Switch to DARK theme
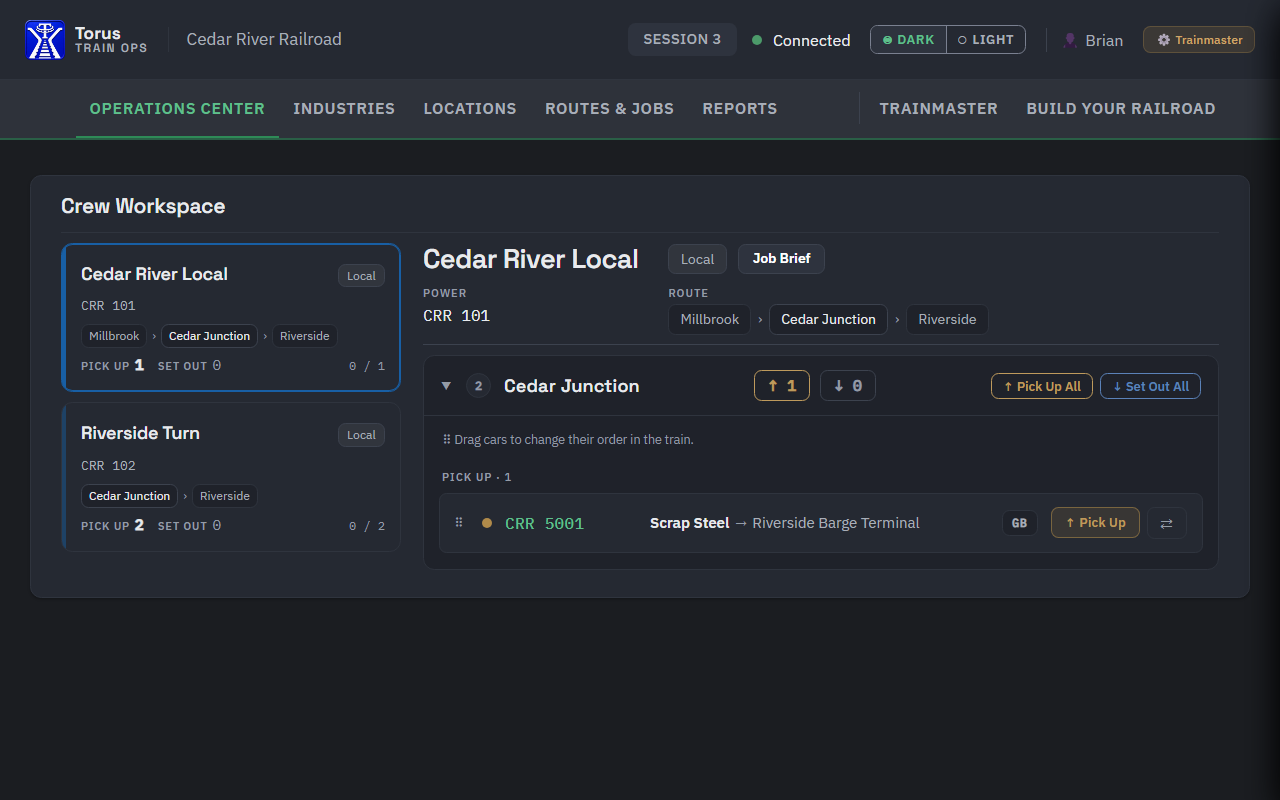This screenshot has height=800, width=1280. [x=908, y=40]
